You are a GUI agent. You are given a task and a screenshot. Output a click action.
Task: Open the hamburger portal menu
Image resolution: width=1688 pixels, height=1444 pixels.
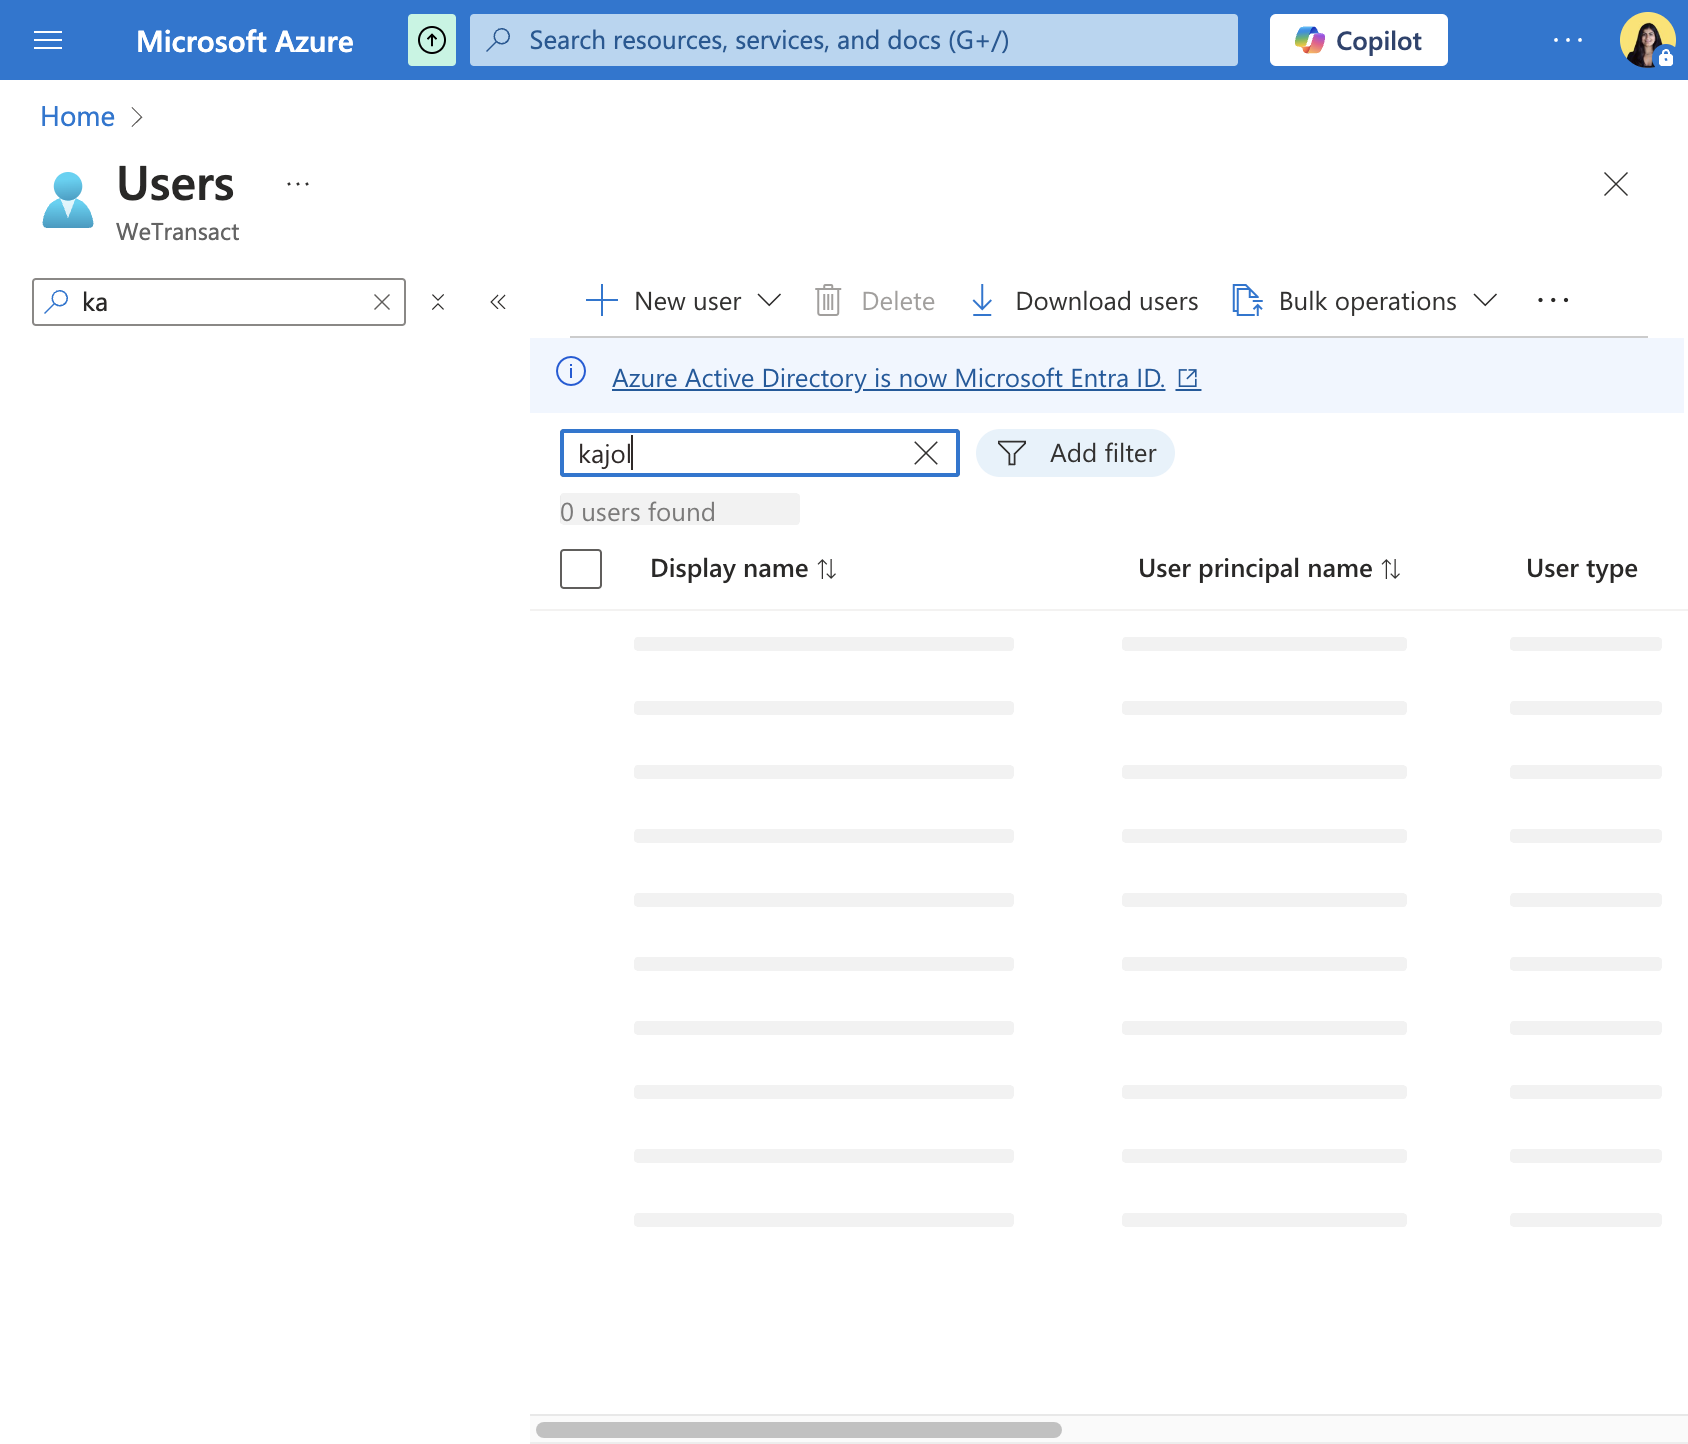point(48,40)
